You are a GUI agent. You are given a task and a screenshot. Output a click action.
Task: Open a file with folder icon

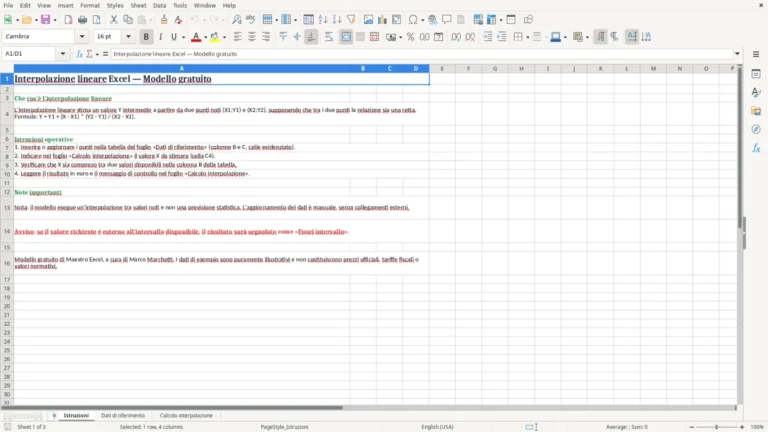point(26,20)
